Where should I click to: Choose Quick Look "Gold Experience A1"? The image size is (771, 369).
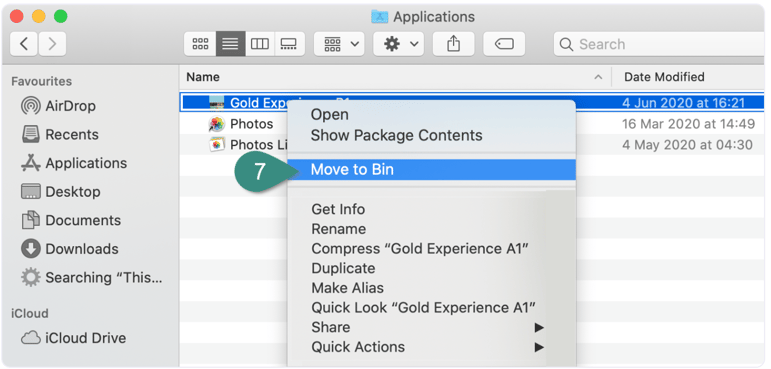click(423, 308)
